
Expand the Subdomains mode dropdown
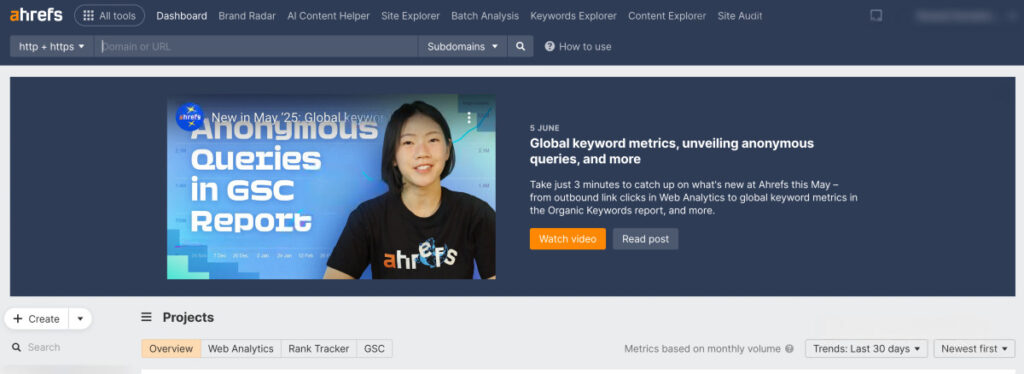[462, 46]
